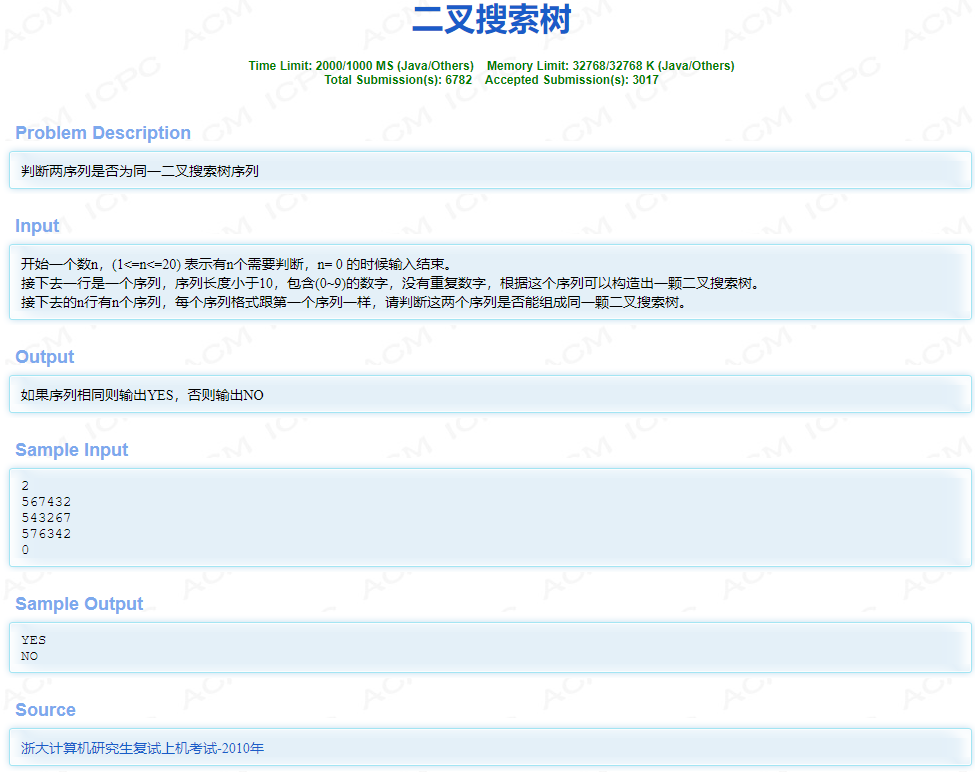Click the Time Limit 2000/1000 MS text
The image size is (975, 772).
coord(361,66)
